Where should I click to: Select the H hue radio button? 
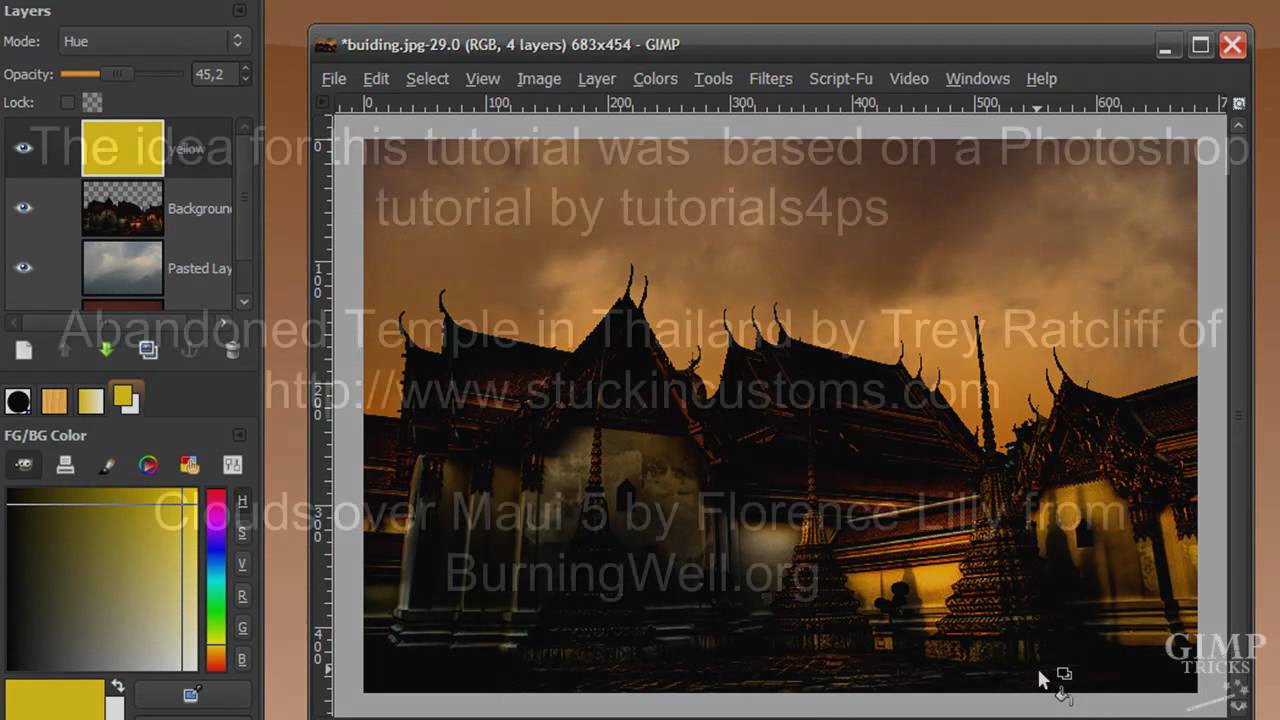(242, 501)
